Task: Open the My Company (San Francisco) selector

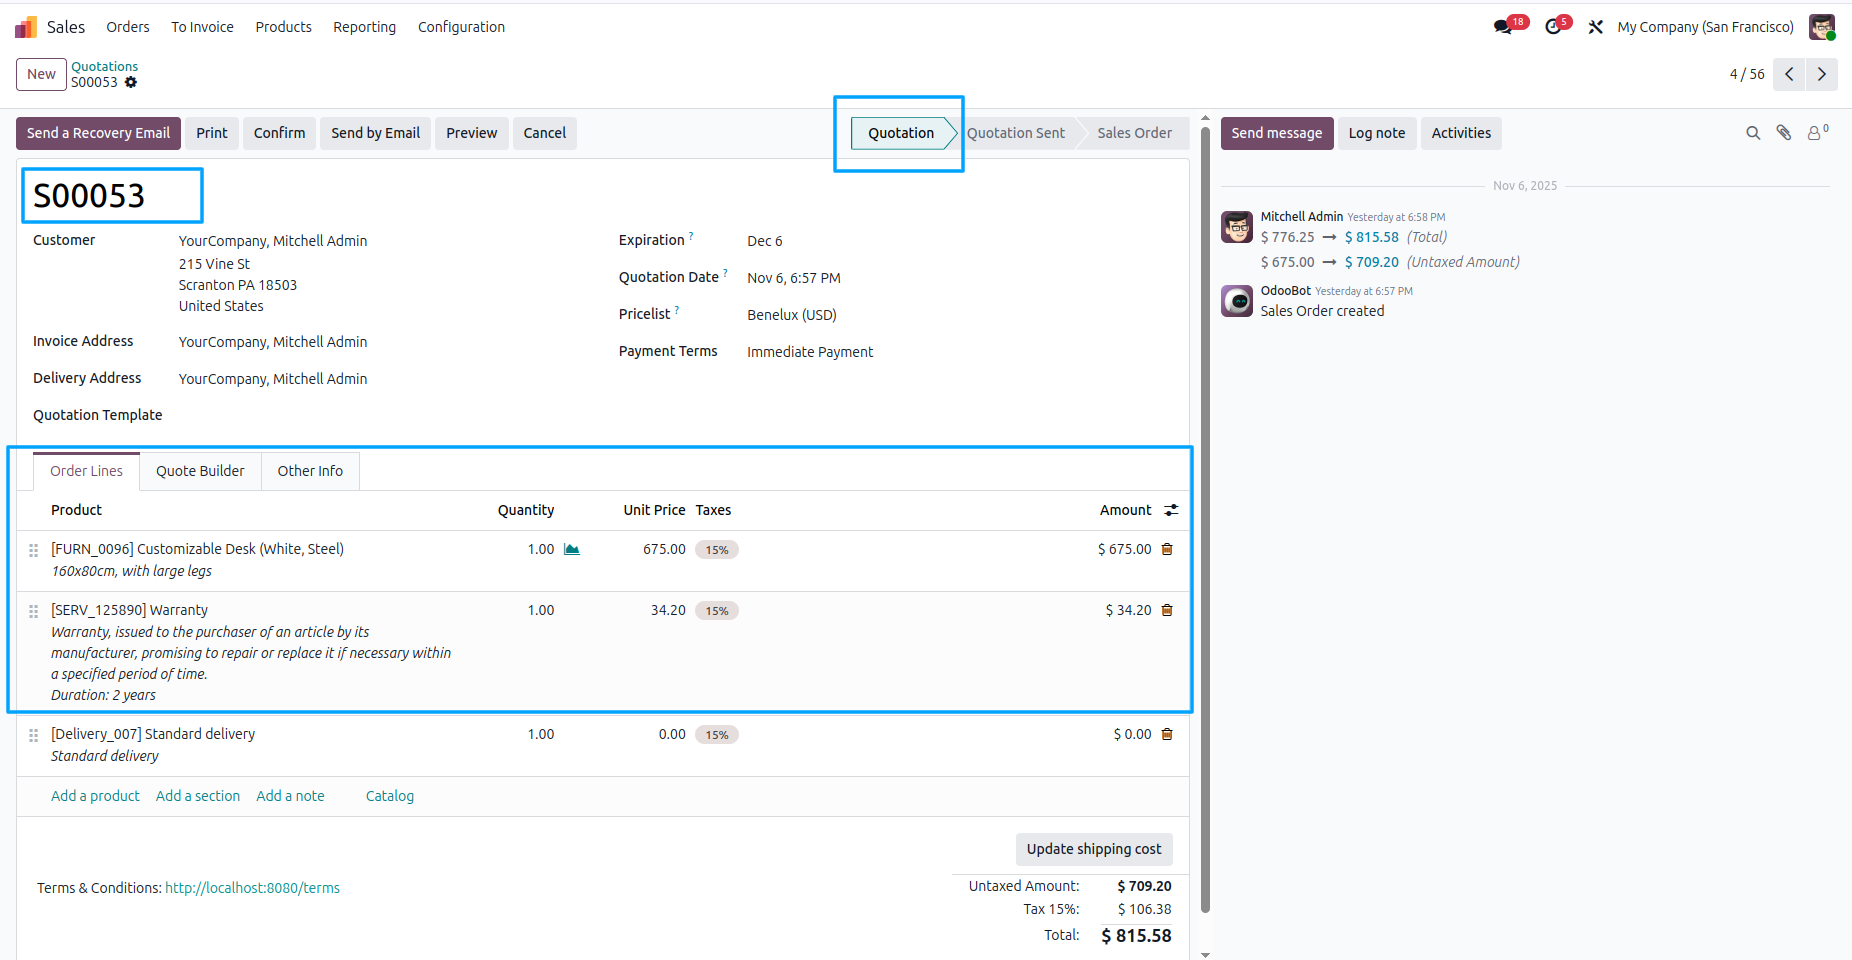Action: (x=1704, y=26)
